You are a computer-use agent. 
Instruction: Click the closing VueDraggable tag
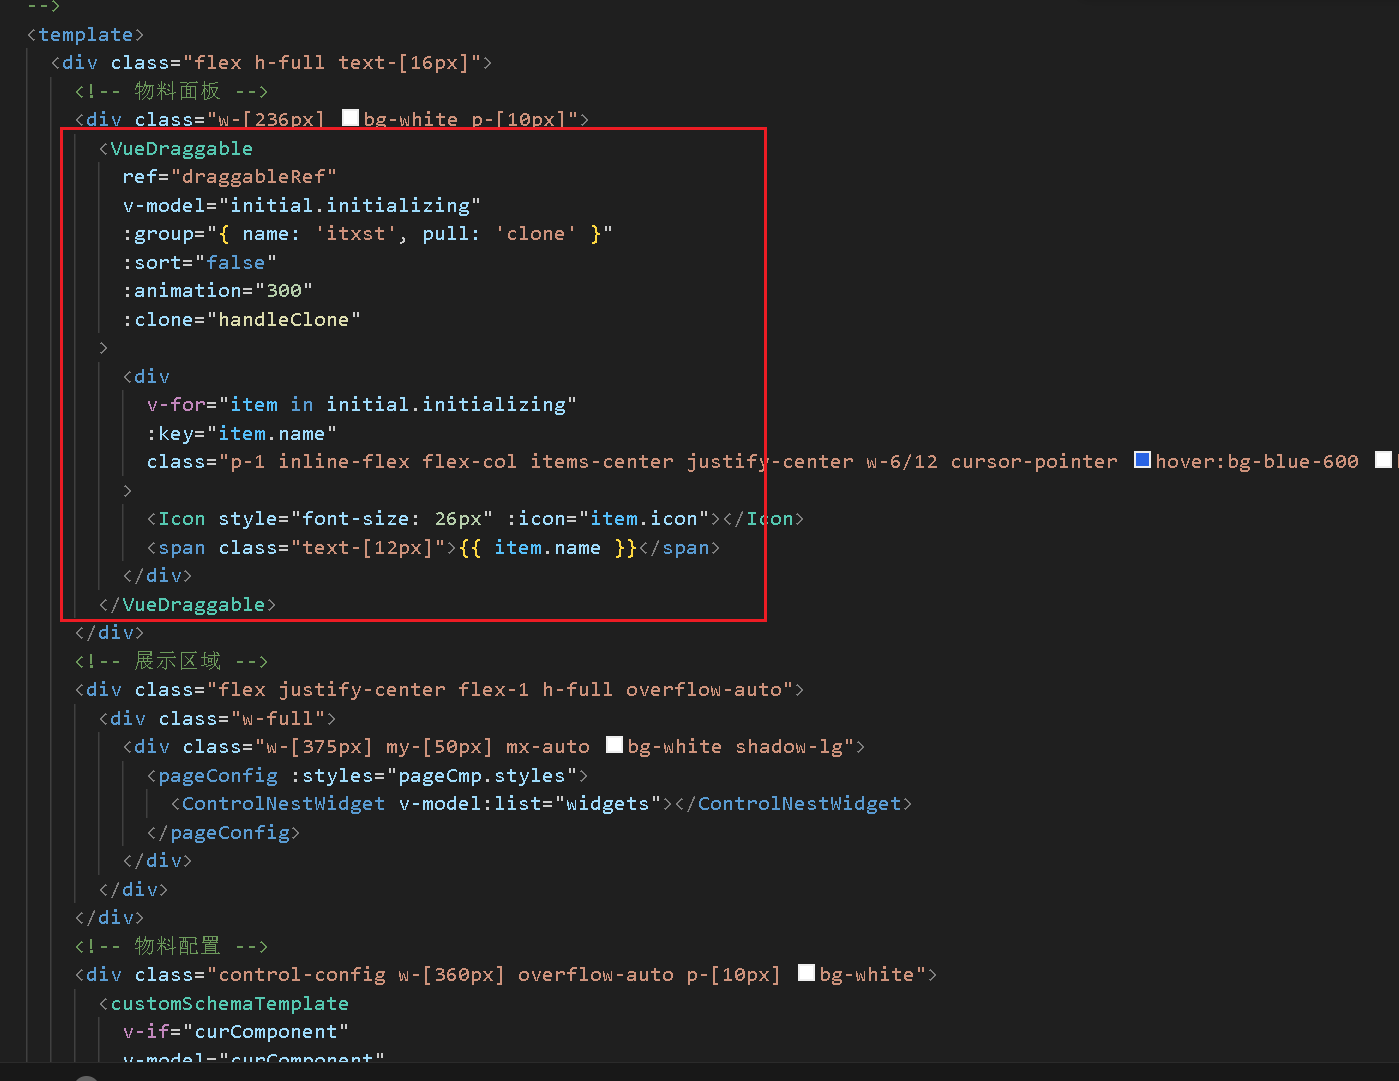(x=187, y=605)
